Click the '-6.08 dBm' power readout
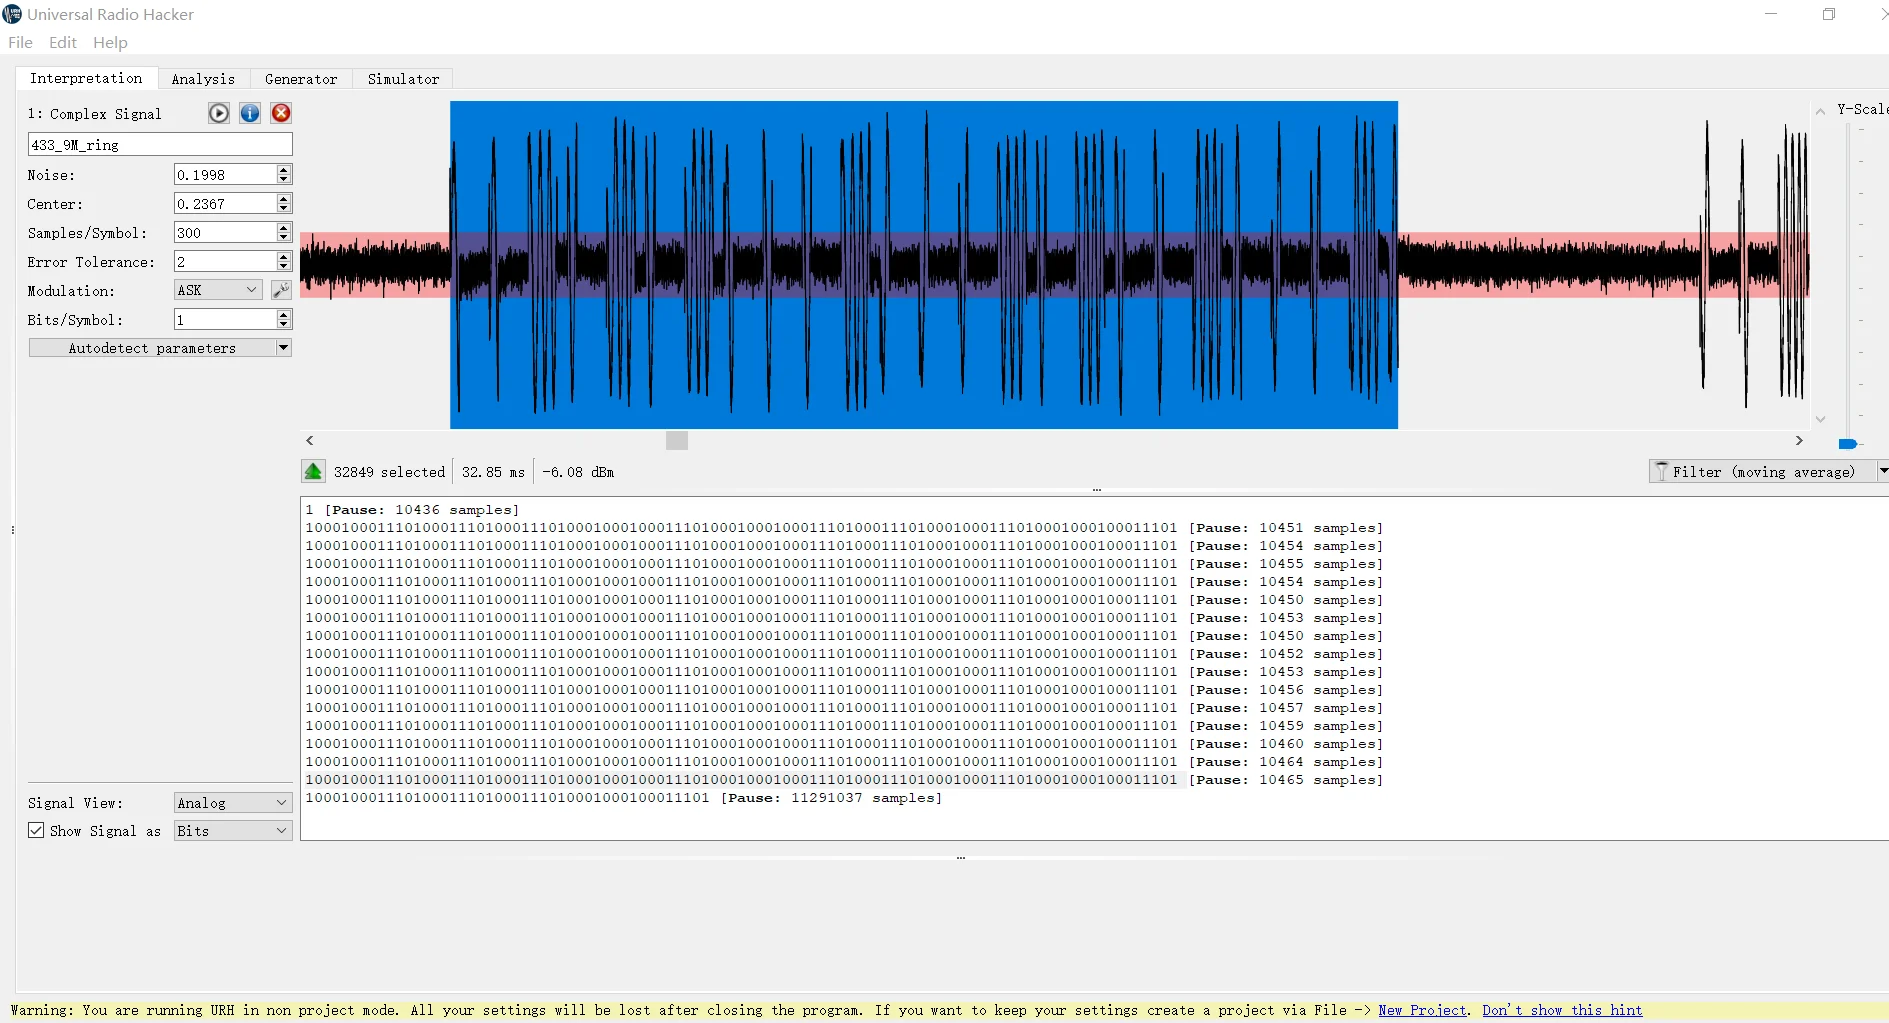The height and width of the screenshot is (1023, 1889). (x=578, y=472)
